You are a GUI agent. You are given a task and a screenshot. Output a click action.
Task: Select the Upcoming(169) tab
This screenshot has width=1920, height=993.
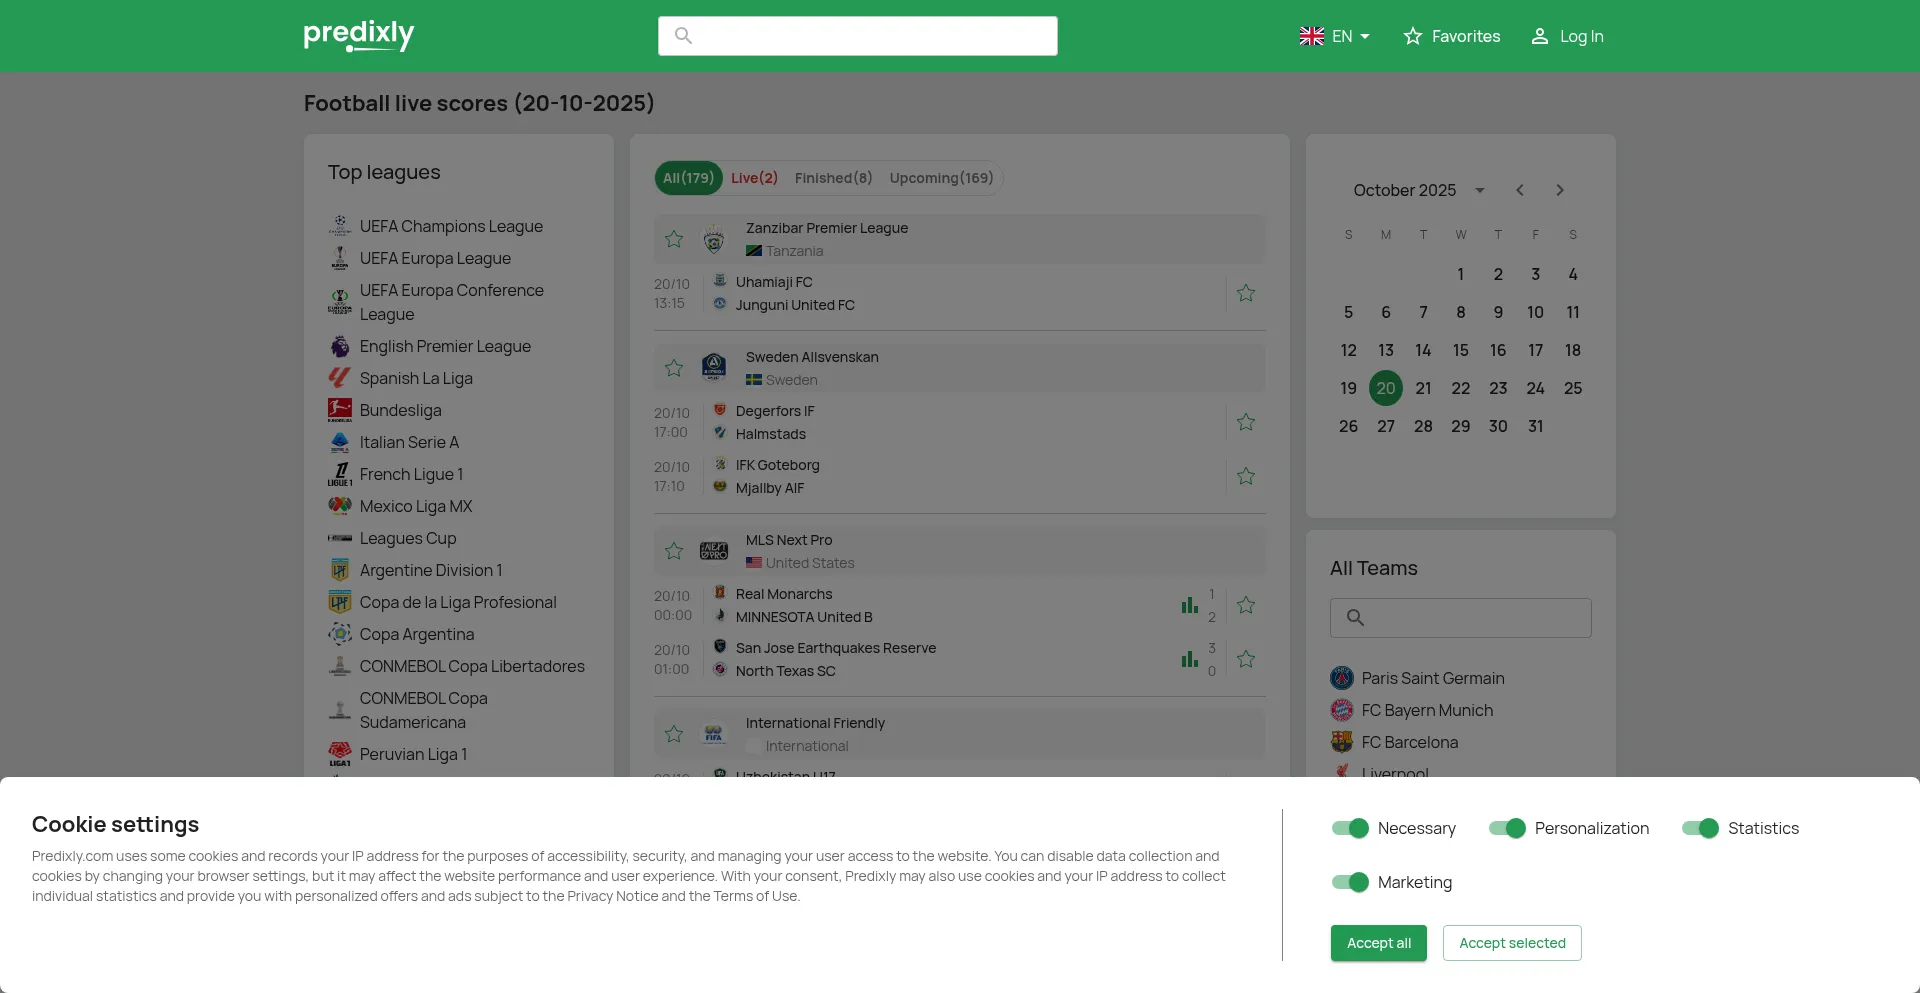click(x=941, y=178)
